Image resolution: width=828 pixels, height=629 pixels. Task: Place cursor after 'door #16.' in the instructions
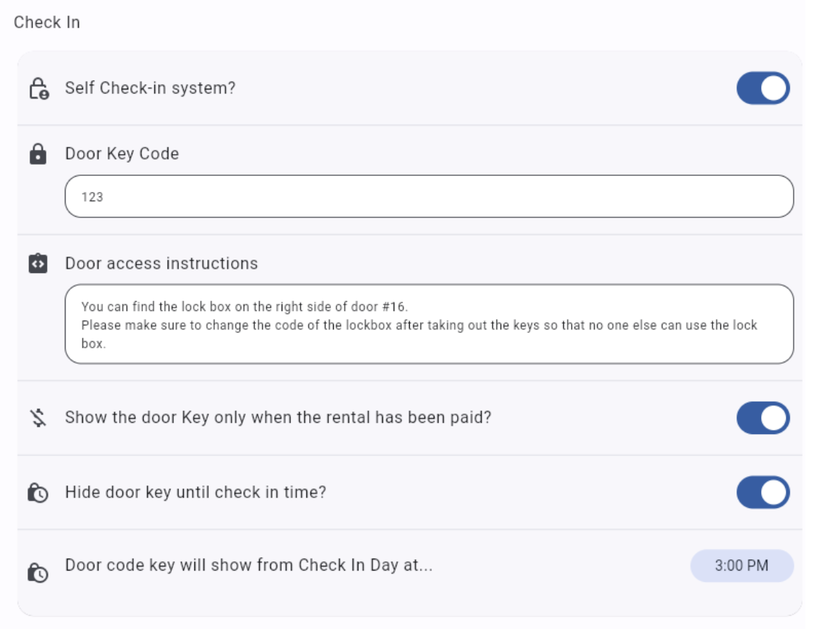point(410,307)
